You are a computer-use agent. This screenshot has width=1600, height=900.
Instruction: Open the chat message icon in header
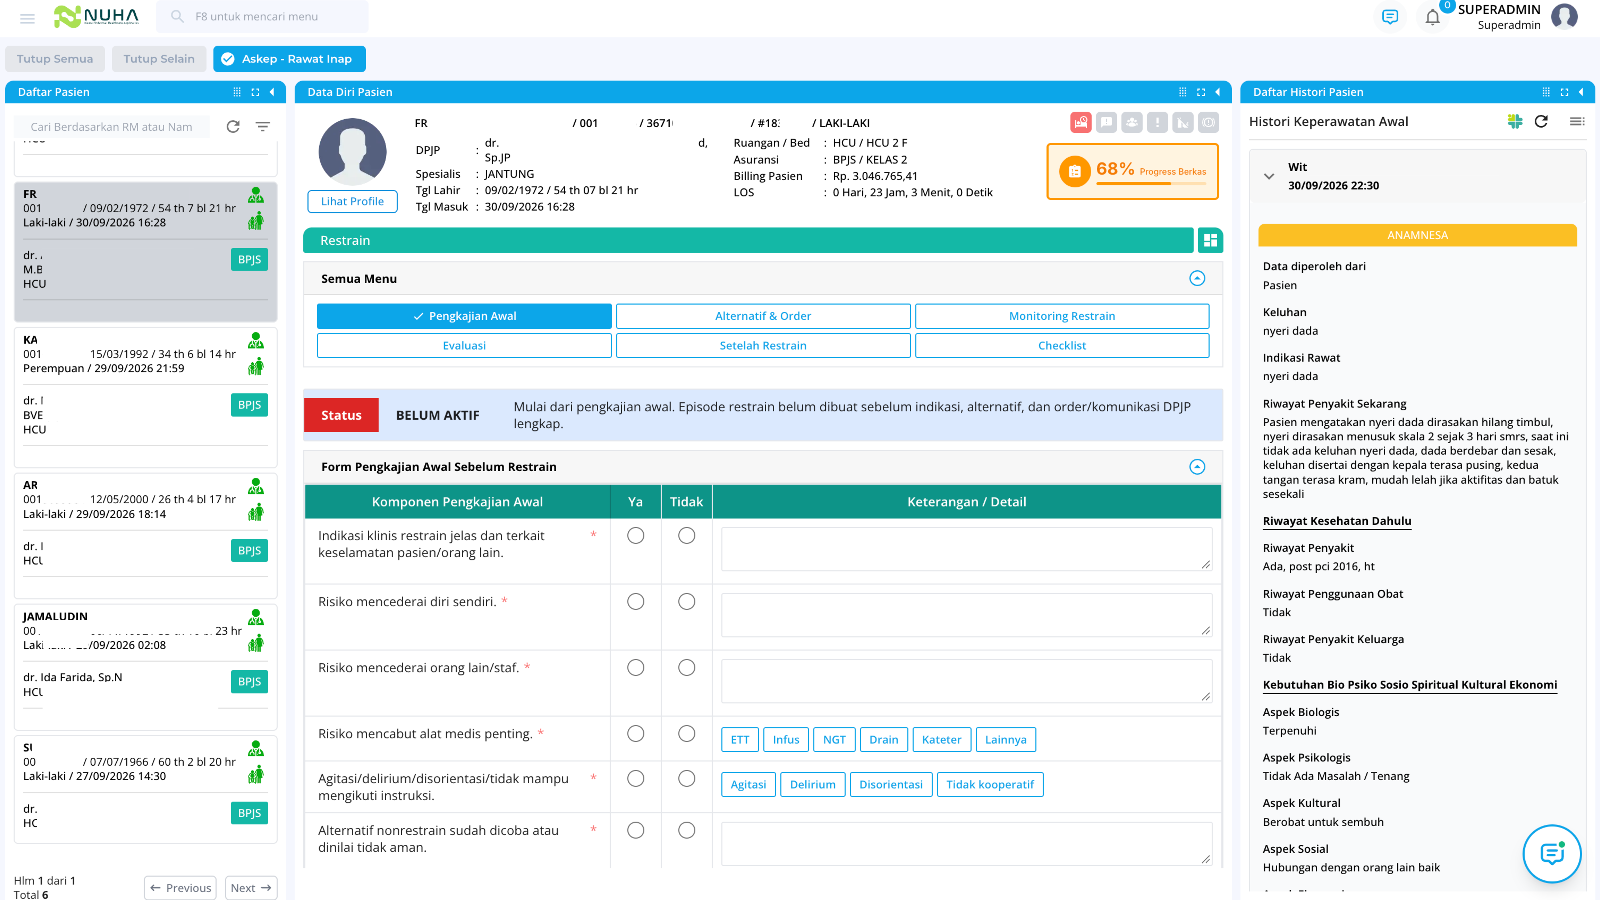click(1390, 17)
